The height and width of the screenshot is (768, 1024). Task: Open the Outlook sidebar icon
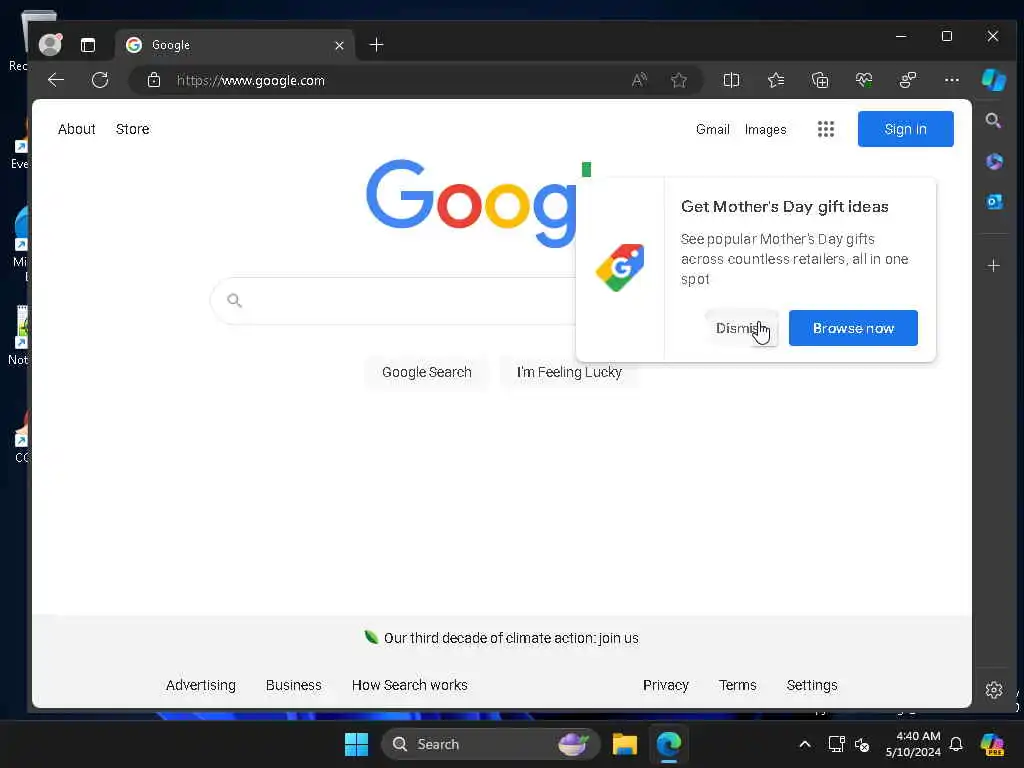tap(994, 202)
